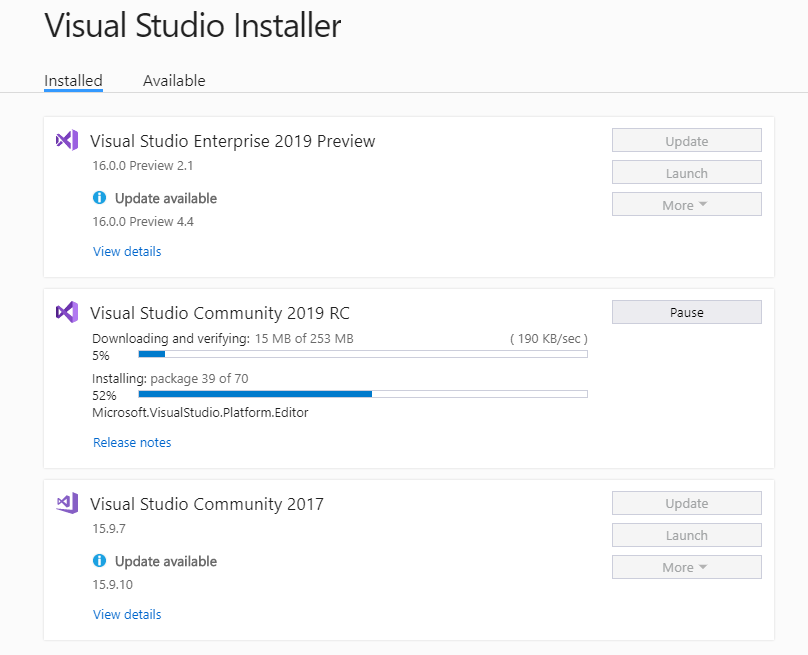Image resolution: width=808 pixels, height=655 pixels.
Task: Update Visual Studio Community 2017
Action: (x=686, y=503)
